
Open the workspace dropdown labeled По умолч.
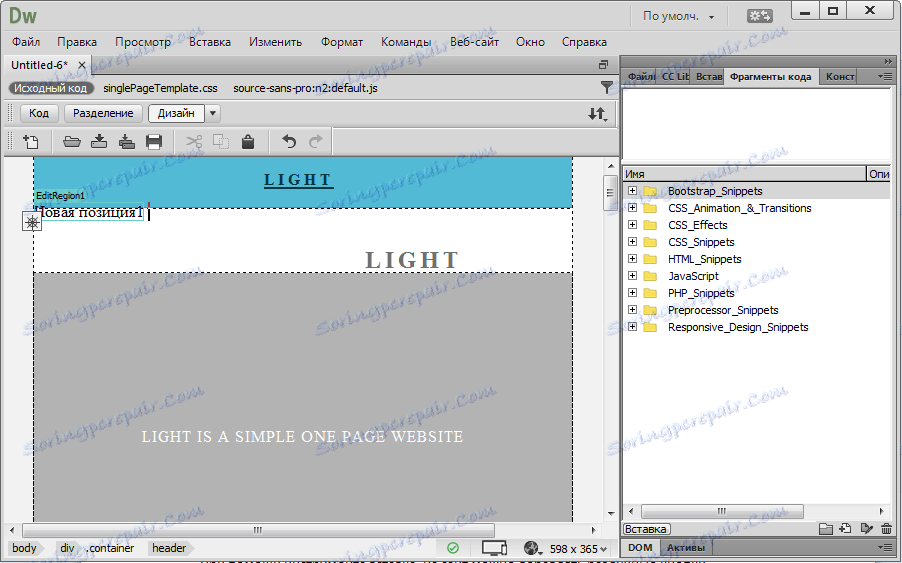point(679,16)
